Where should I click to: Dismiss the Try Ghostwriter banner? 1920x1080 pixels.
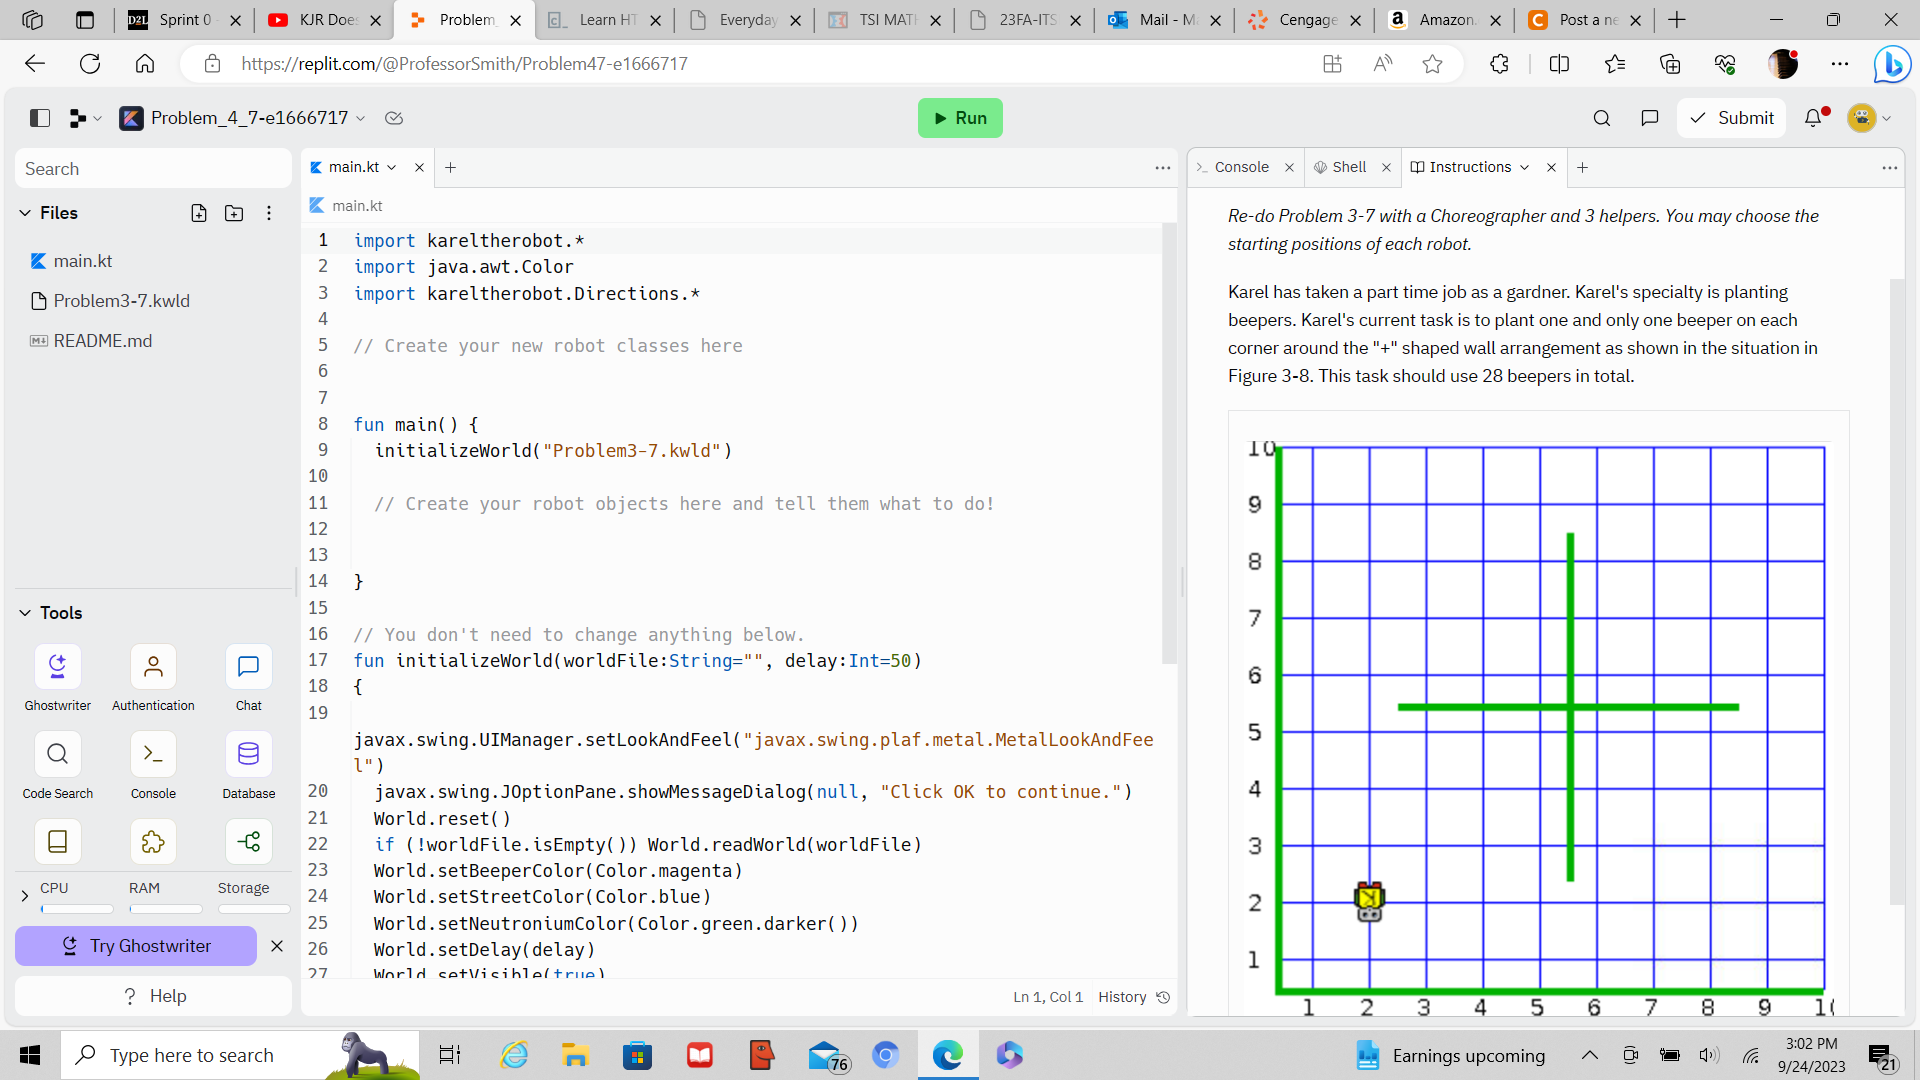click(277, 946)
